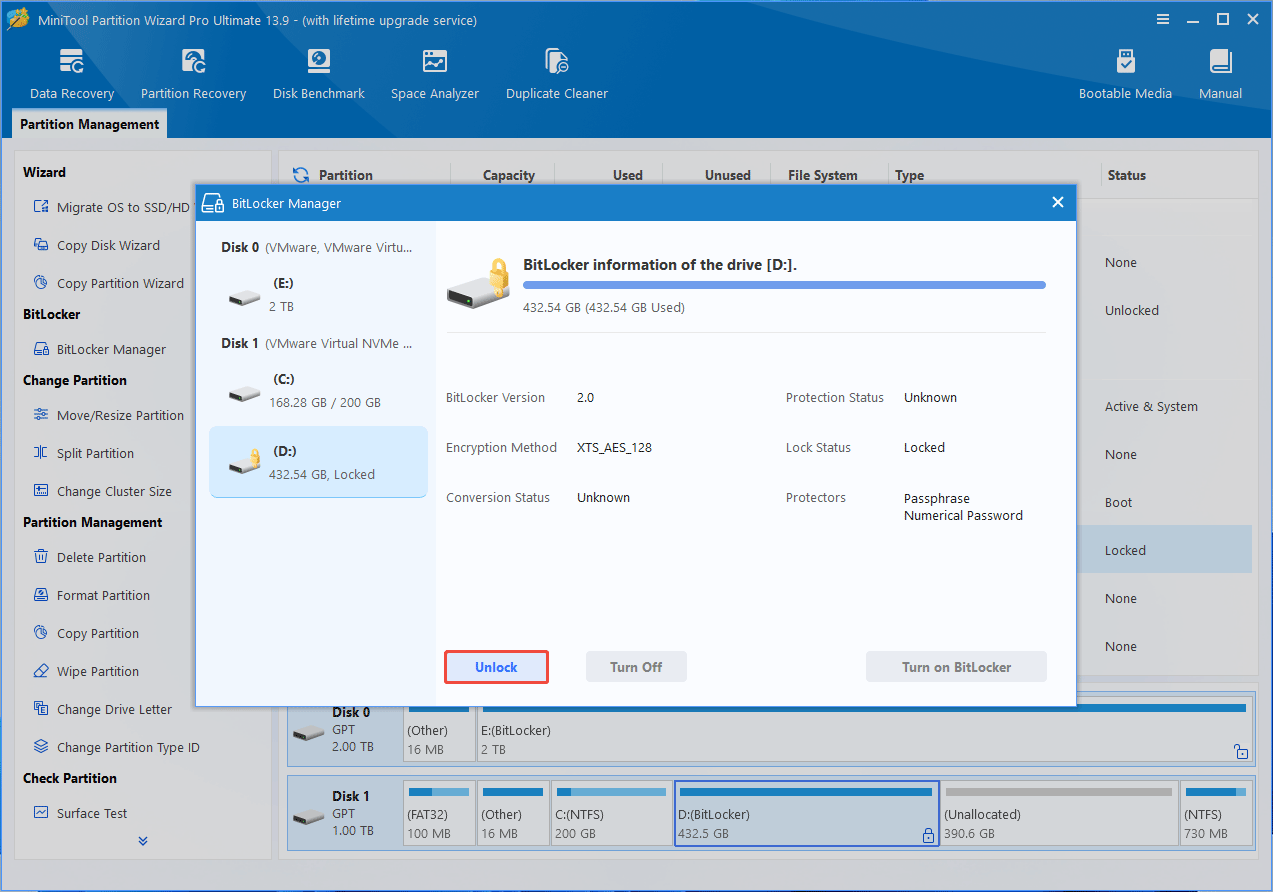Start the Migrate OS to SSD/HD wizard
Viewport: 1273px width, 892px height.
pyautogui.click(x=111, y=207)
